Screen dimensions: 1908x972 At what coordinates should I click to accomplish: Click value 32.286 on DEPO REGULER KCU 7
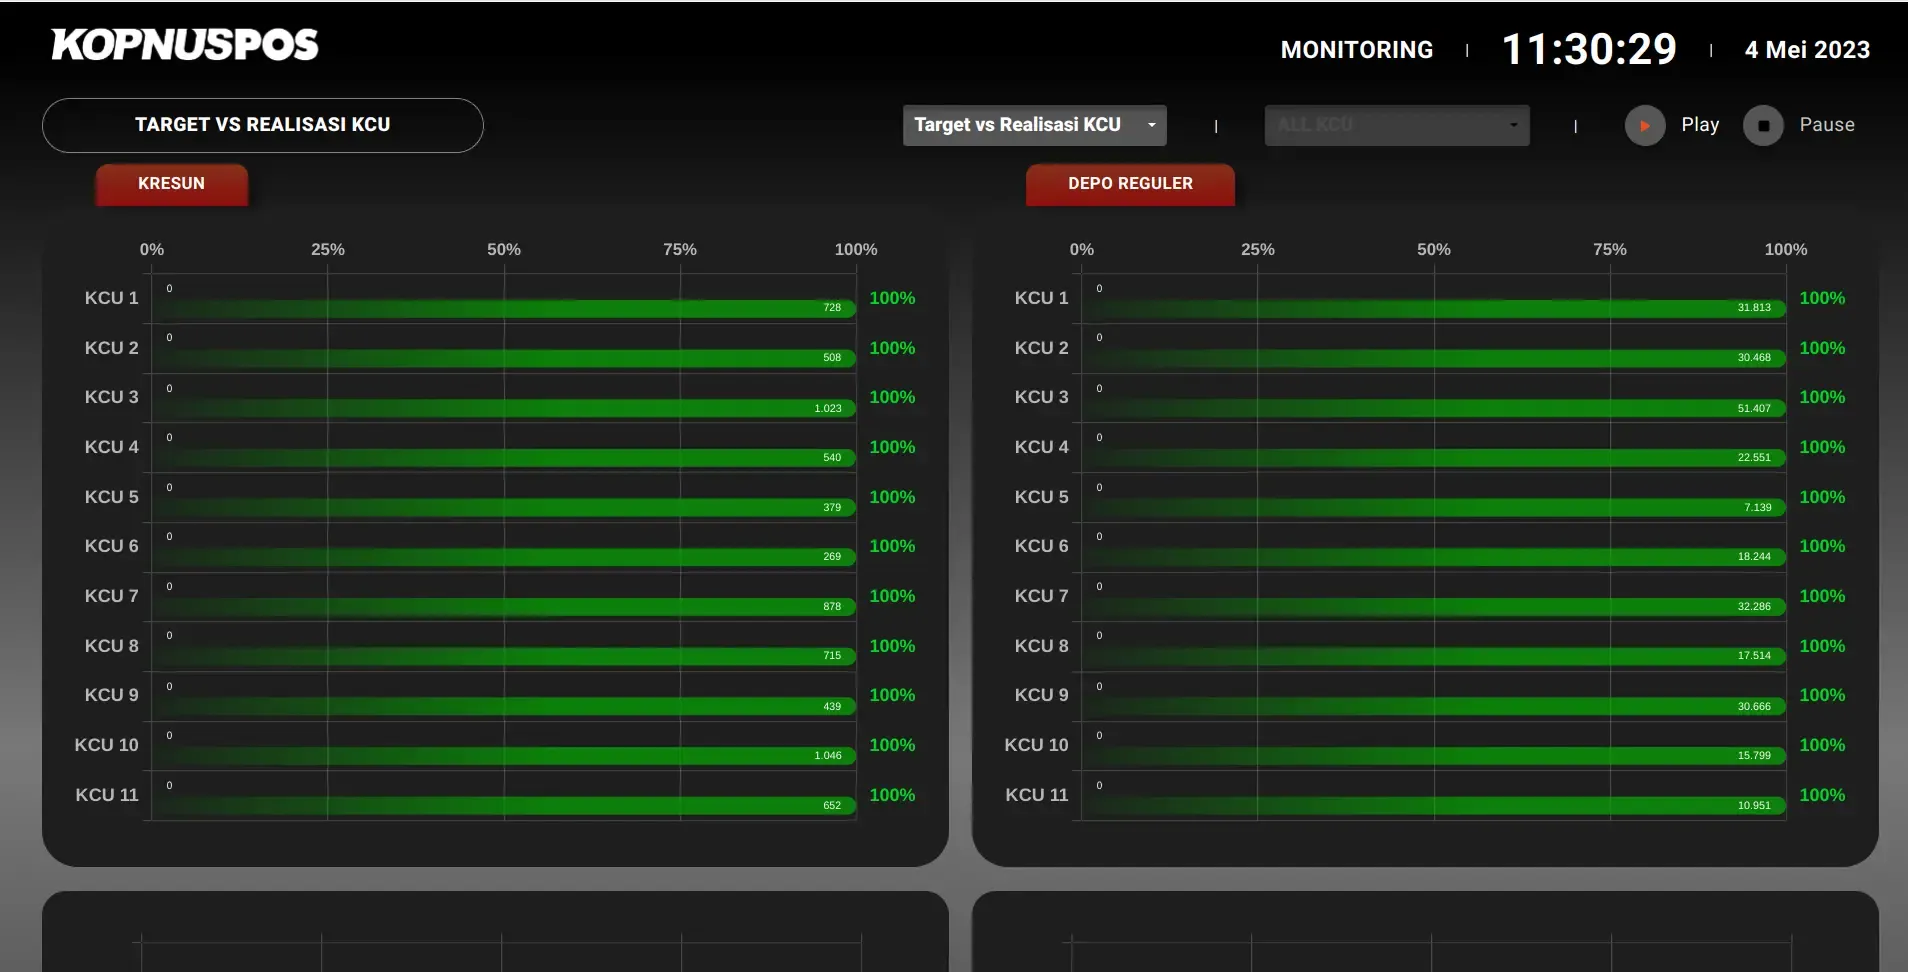[1754, 606]
